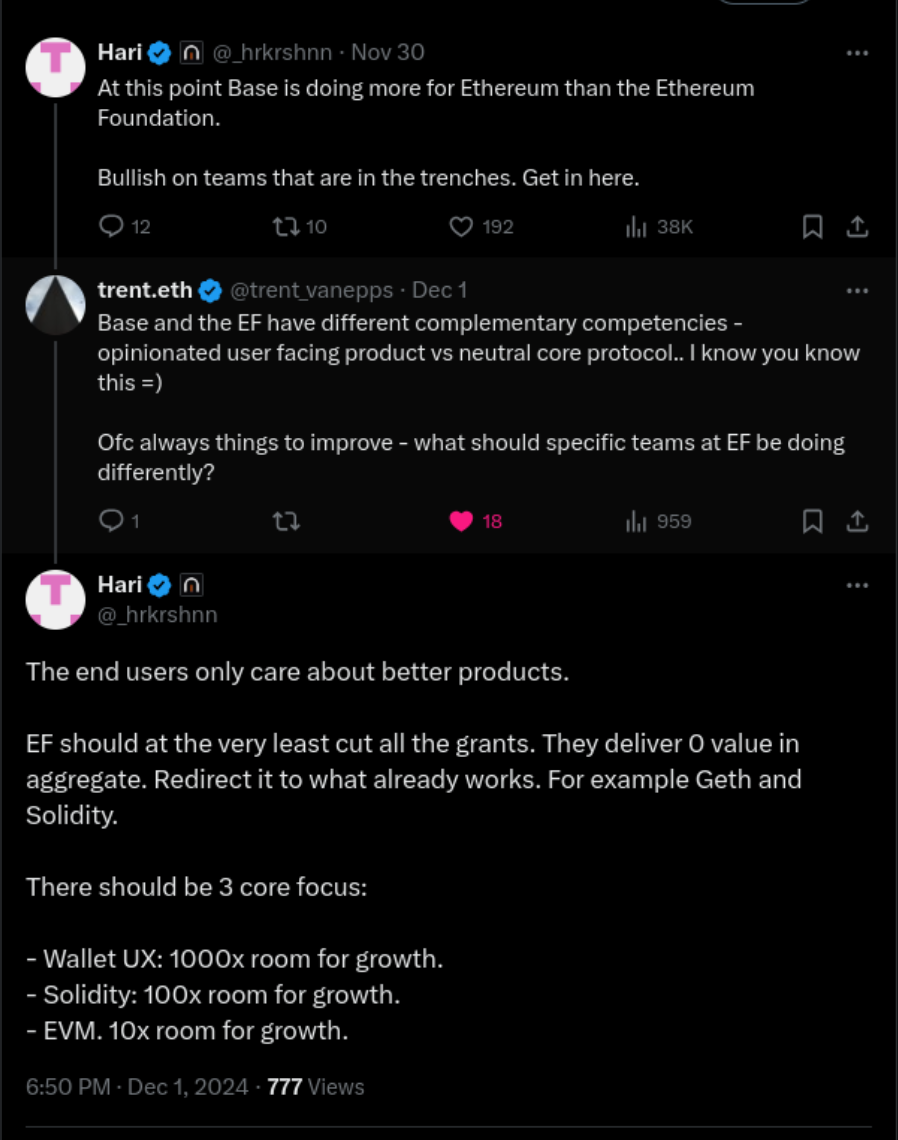This screenshot has width=898, height=1140.
Task: Open more options on Hari's first tweet
Action: point(857,52)
